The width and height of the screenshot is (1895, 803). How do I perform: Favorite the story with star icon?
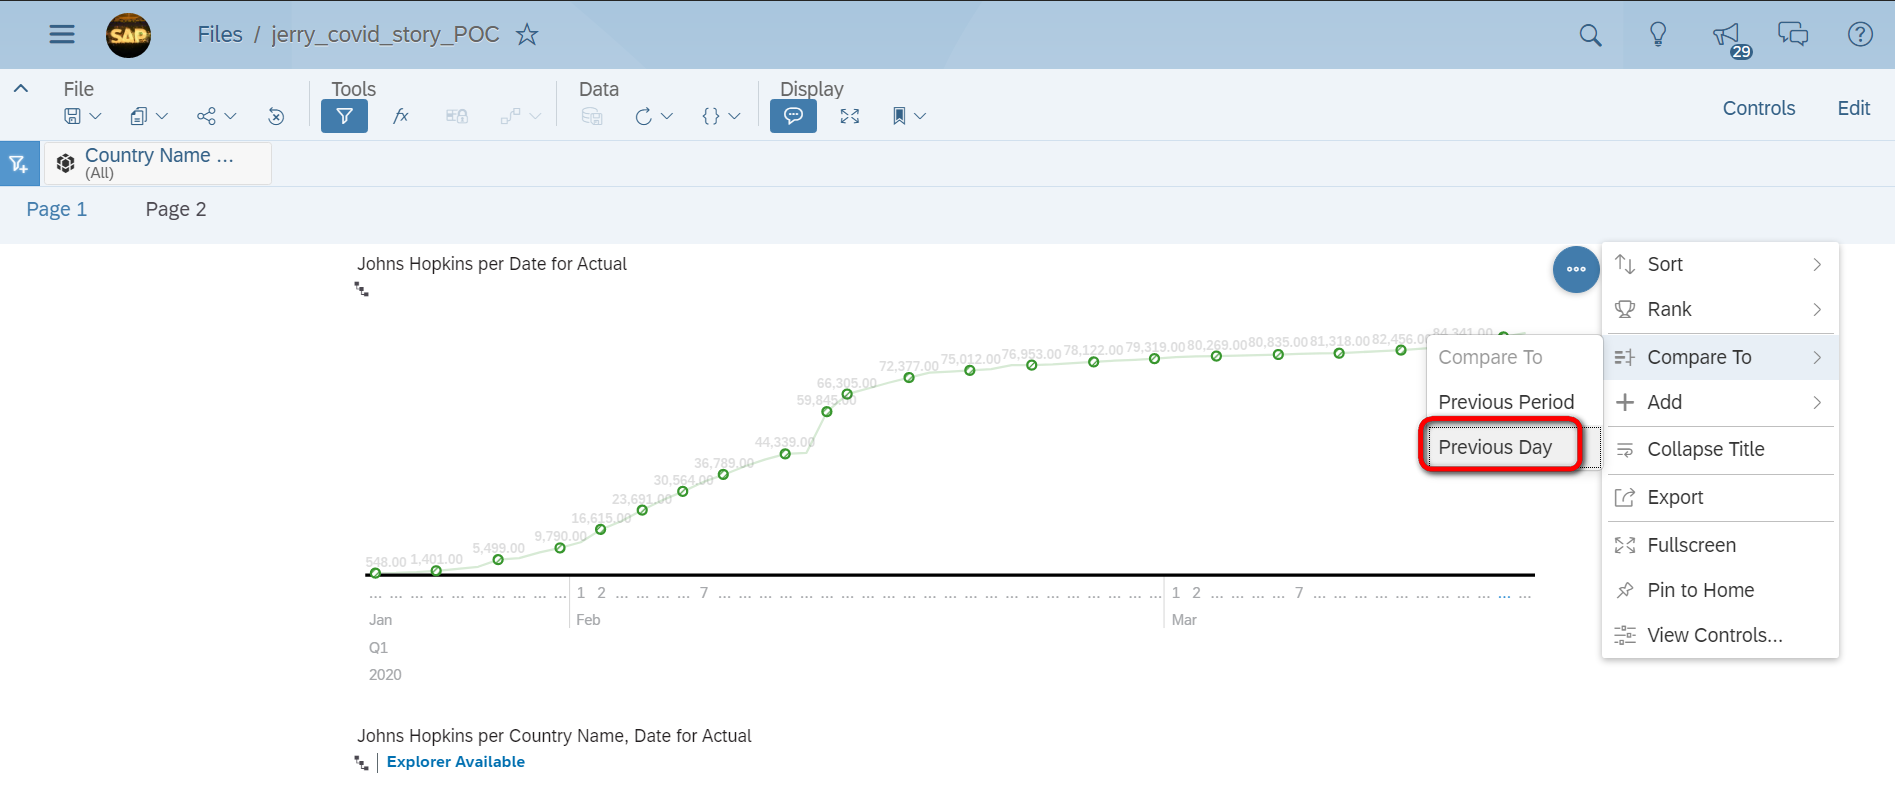click(x=527, y=35)
